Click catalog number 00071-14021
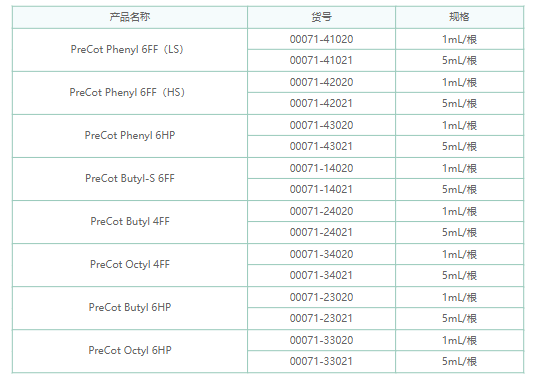Screen dimensions: 538x383 (321, 189)
